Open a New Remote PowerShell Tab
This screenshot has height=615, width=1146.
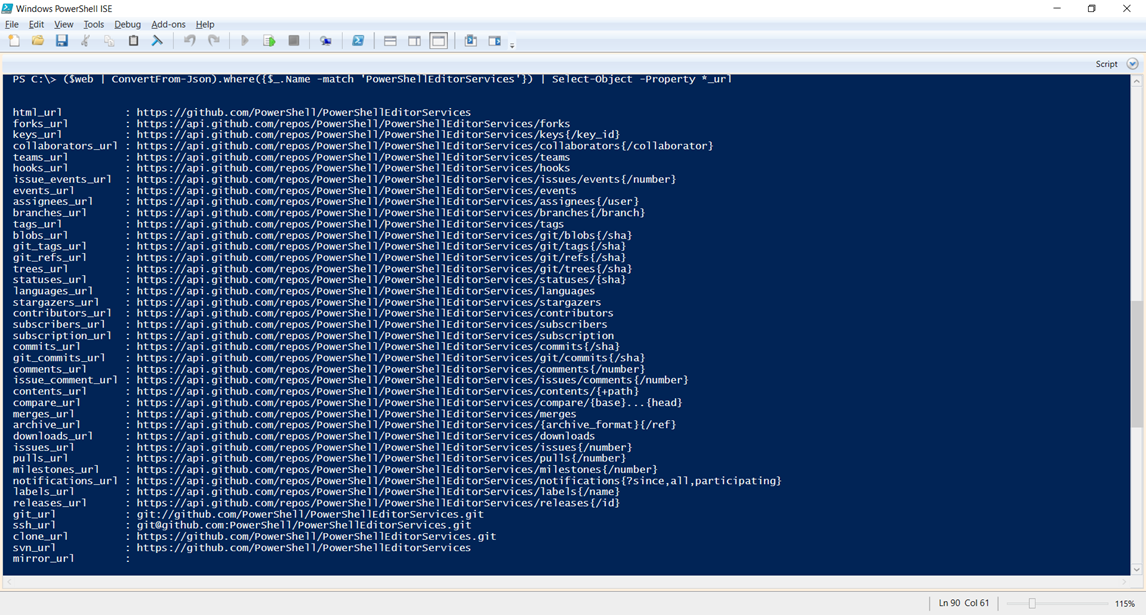click(x=326, y=40)
